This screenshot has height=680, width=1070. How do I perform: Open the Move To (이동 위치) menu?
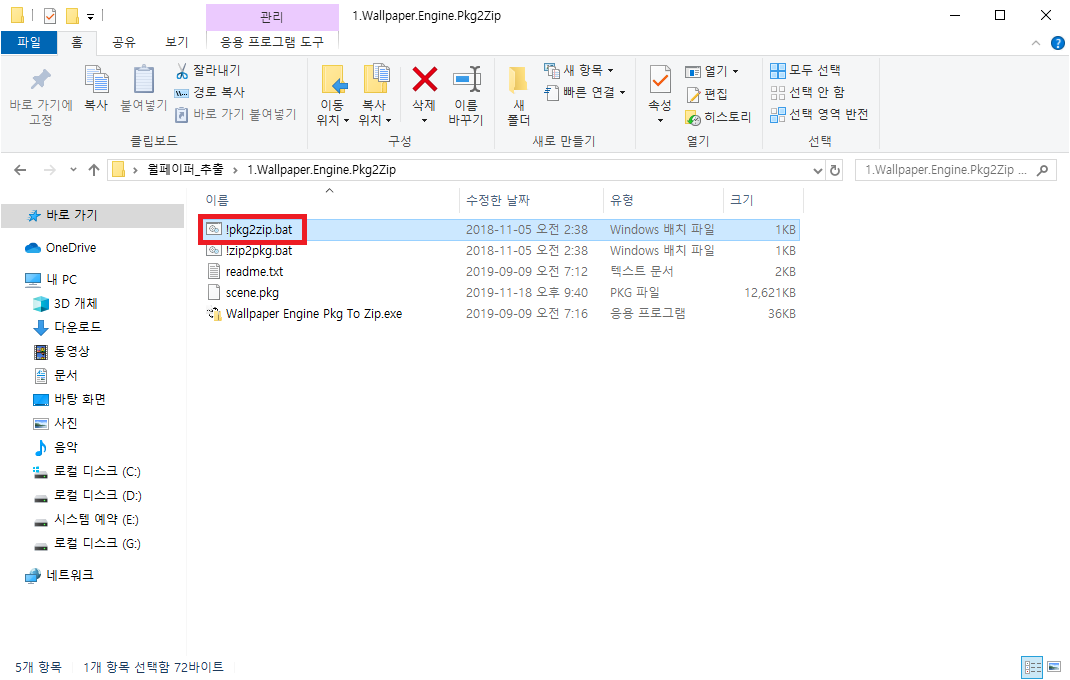(x=333, y=96)
